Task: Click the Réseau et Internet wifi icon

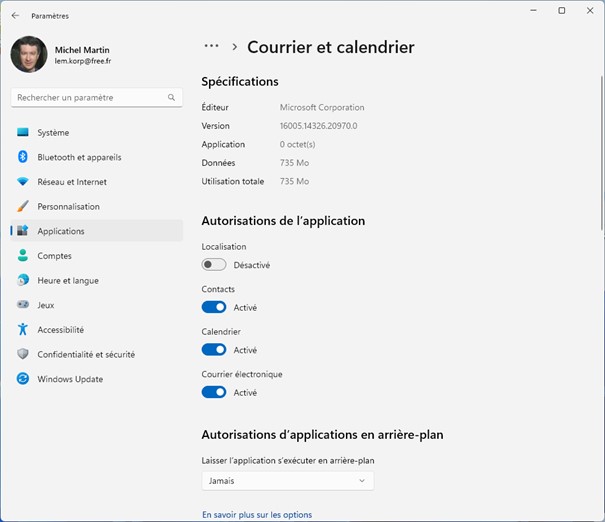Action: [23, 181]
